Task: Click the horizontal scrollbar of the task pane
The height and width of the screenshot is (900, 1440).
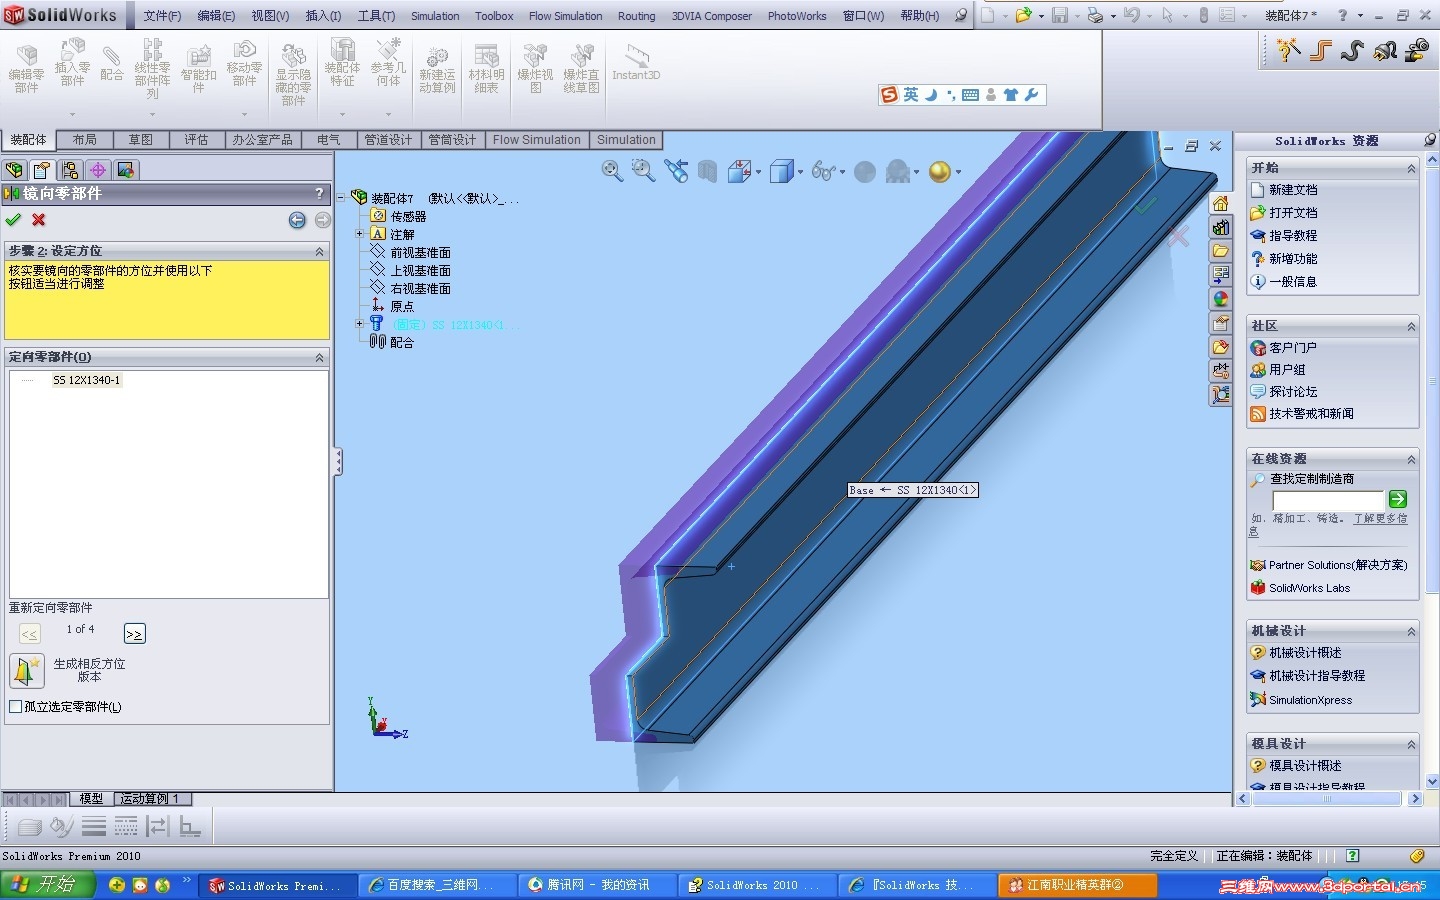Action: [x=1329, y=799]
